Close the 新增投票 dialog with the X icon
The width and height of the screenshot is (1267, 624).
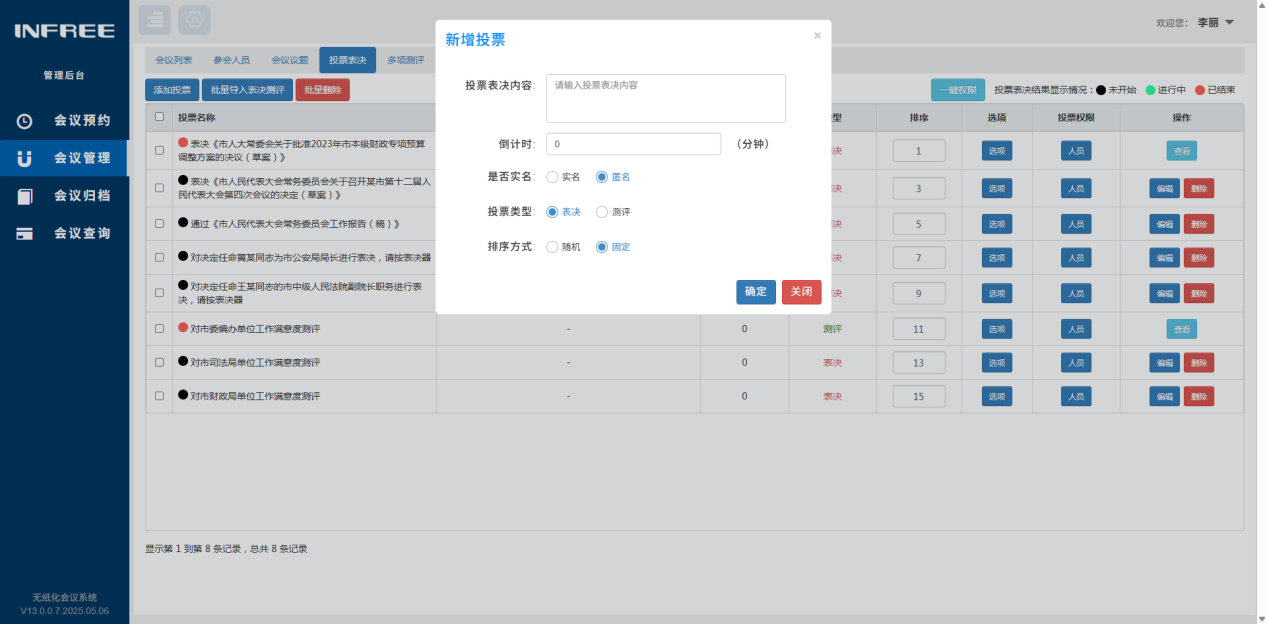point(817,35)
